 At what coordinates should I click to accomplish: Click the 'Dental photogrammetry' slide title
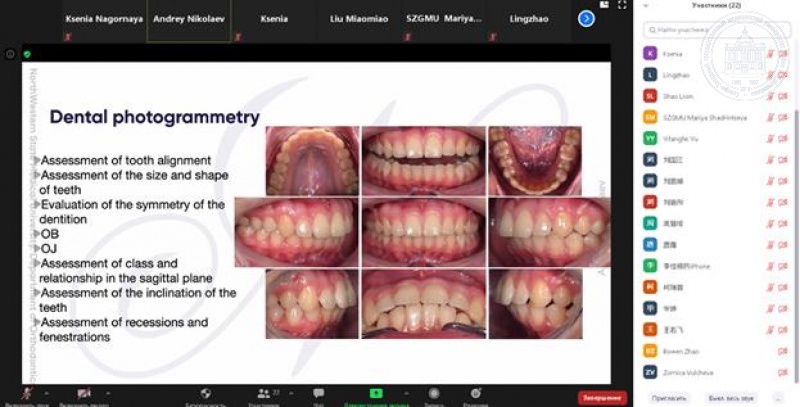pyautogui.click(x=155, y=117)
